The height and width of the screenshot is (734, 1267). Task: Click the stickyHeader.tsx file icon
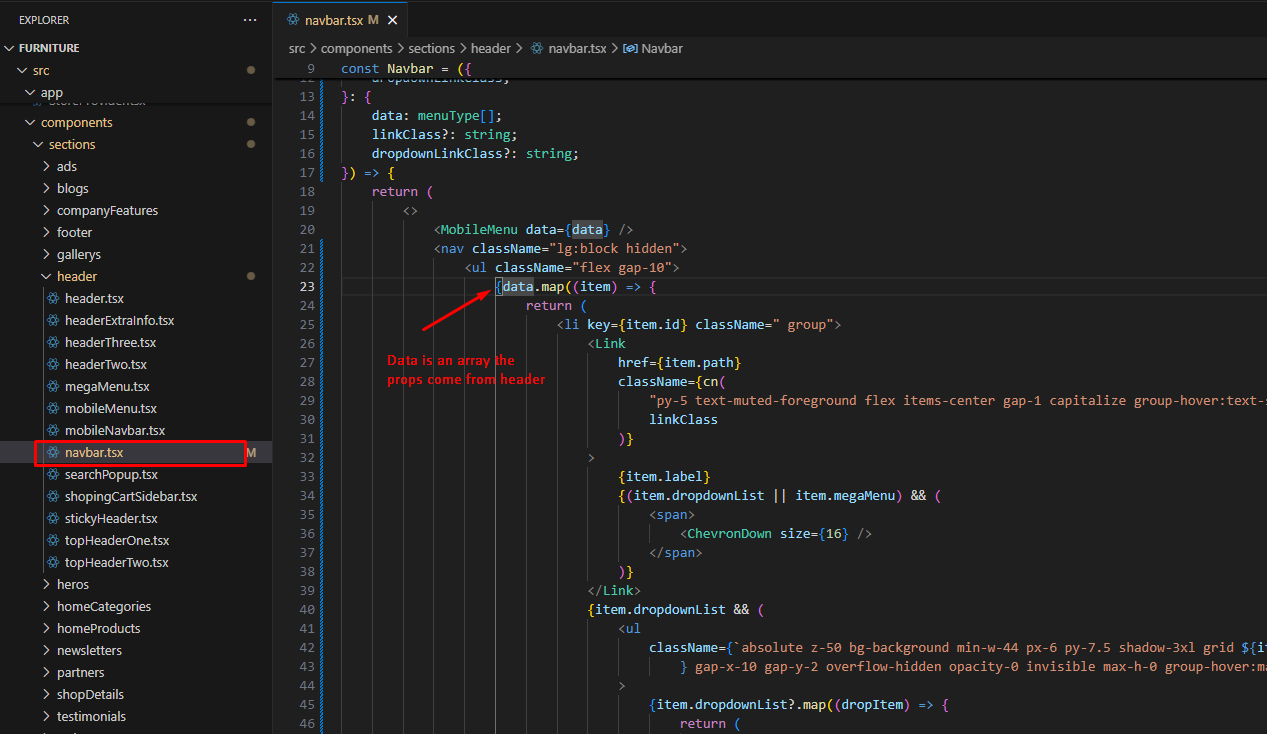[x=54, y=519]
